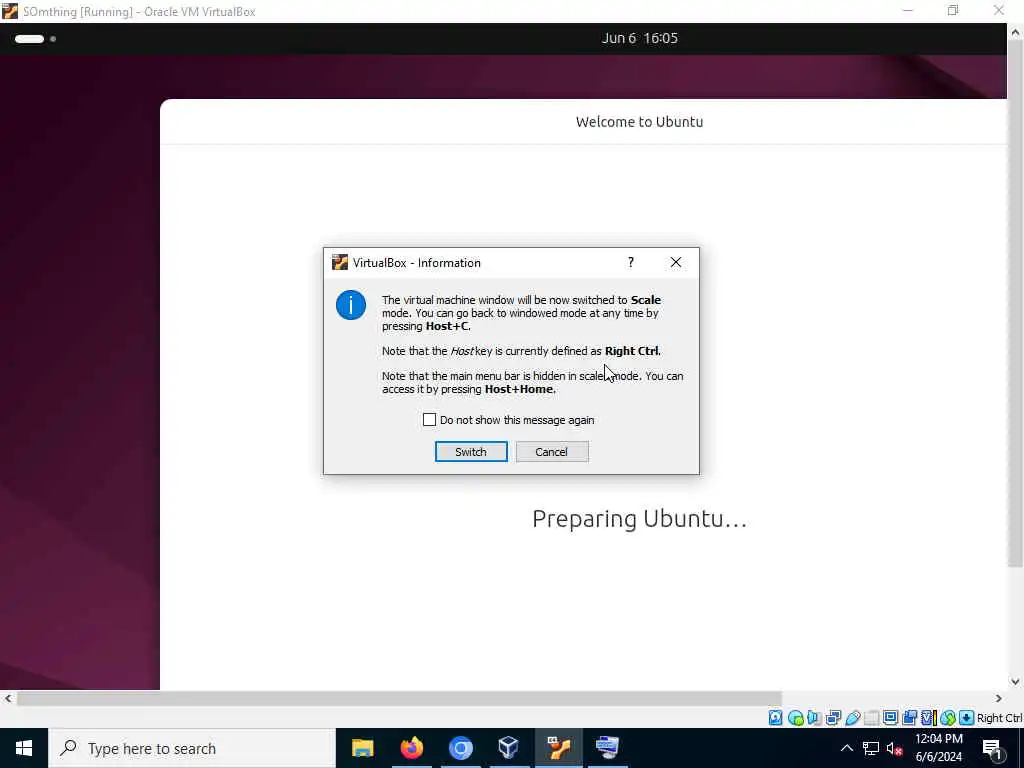Click the 'Preparing Ubuntu...' text

[x=639, y=519]
